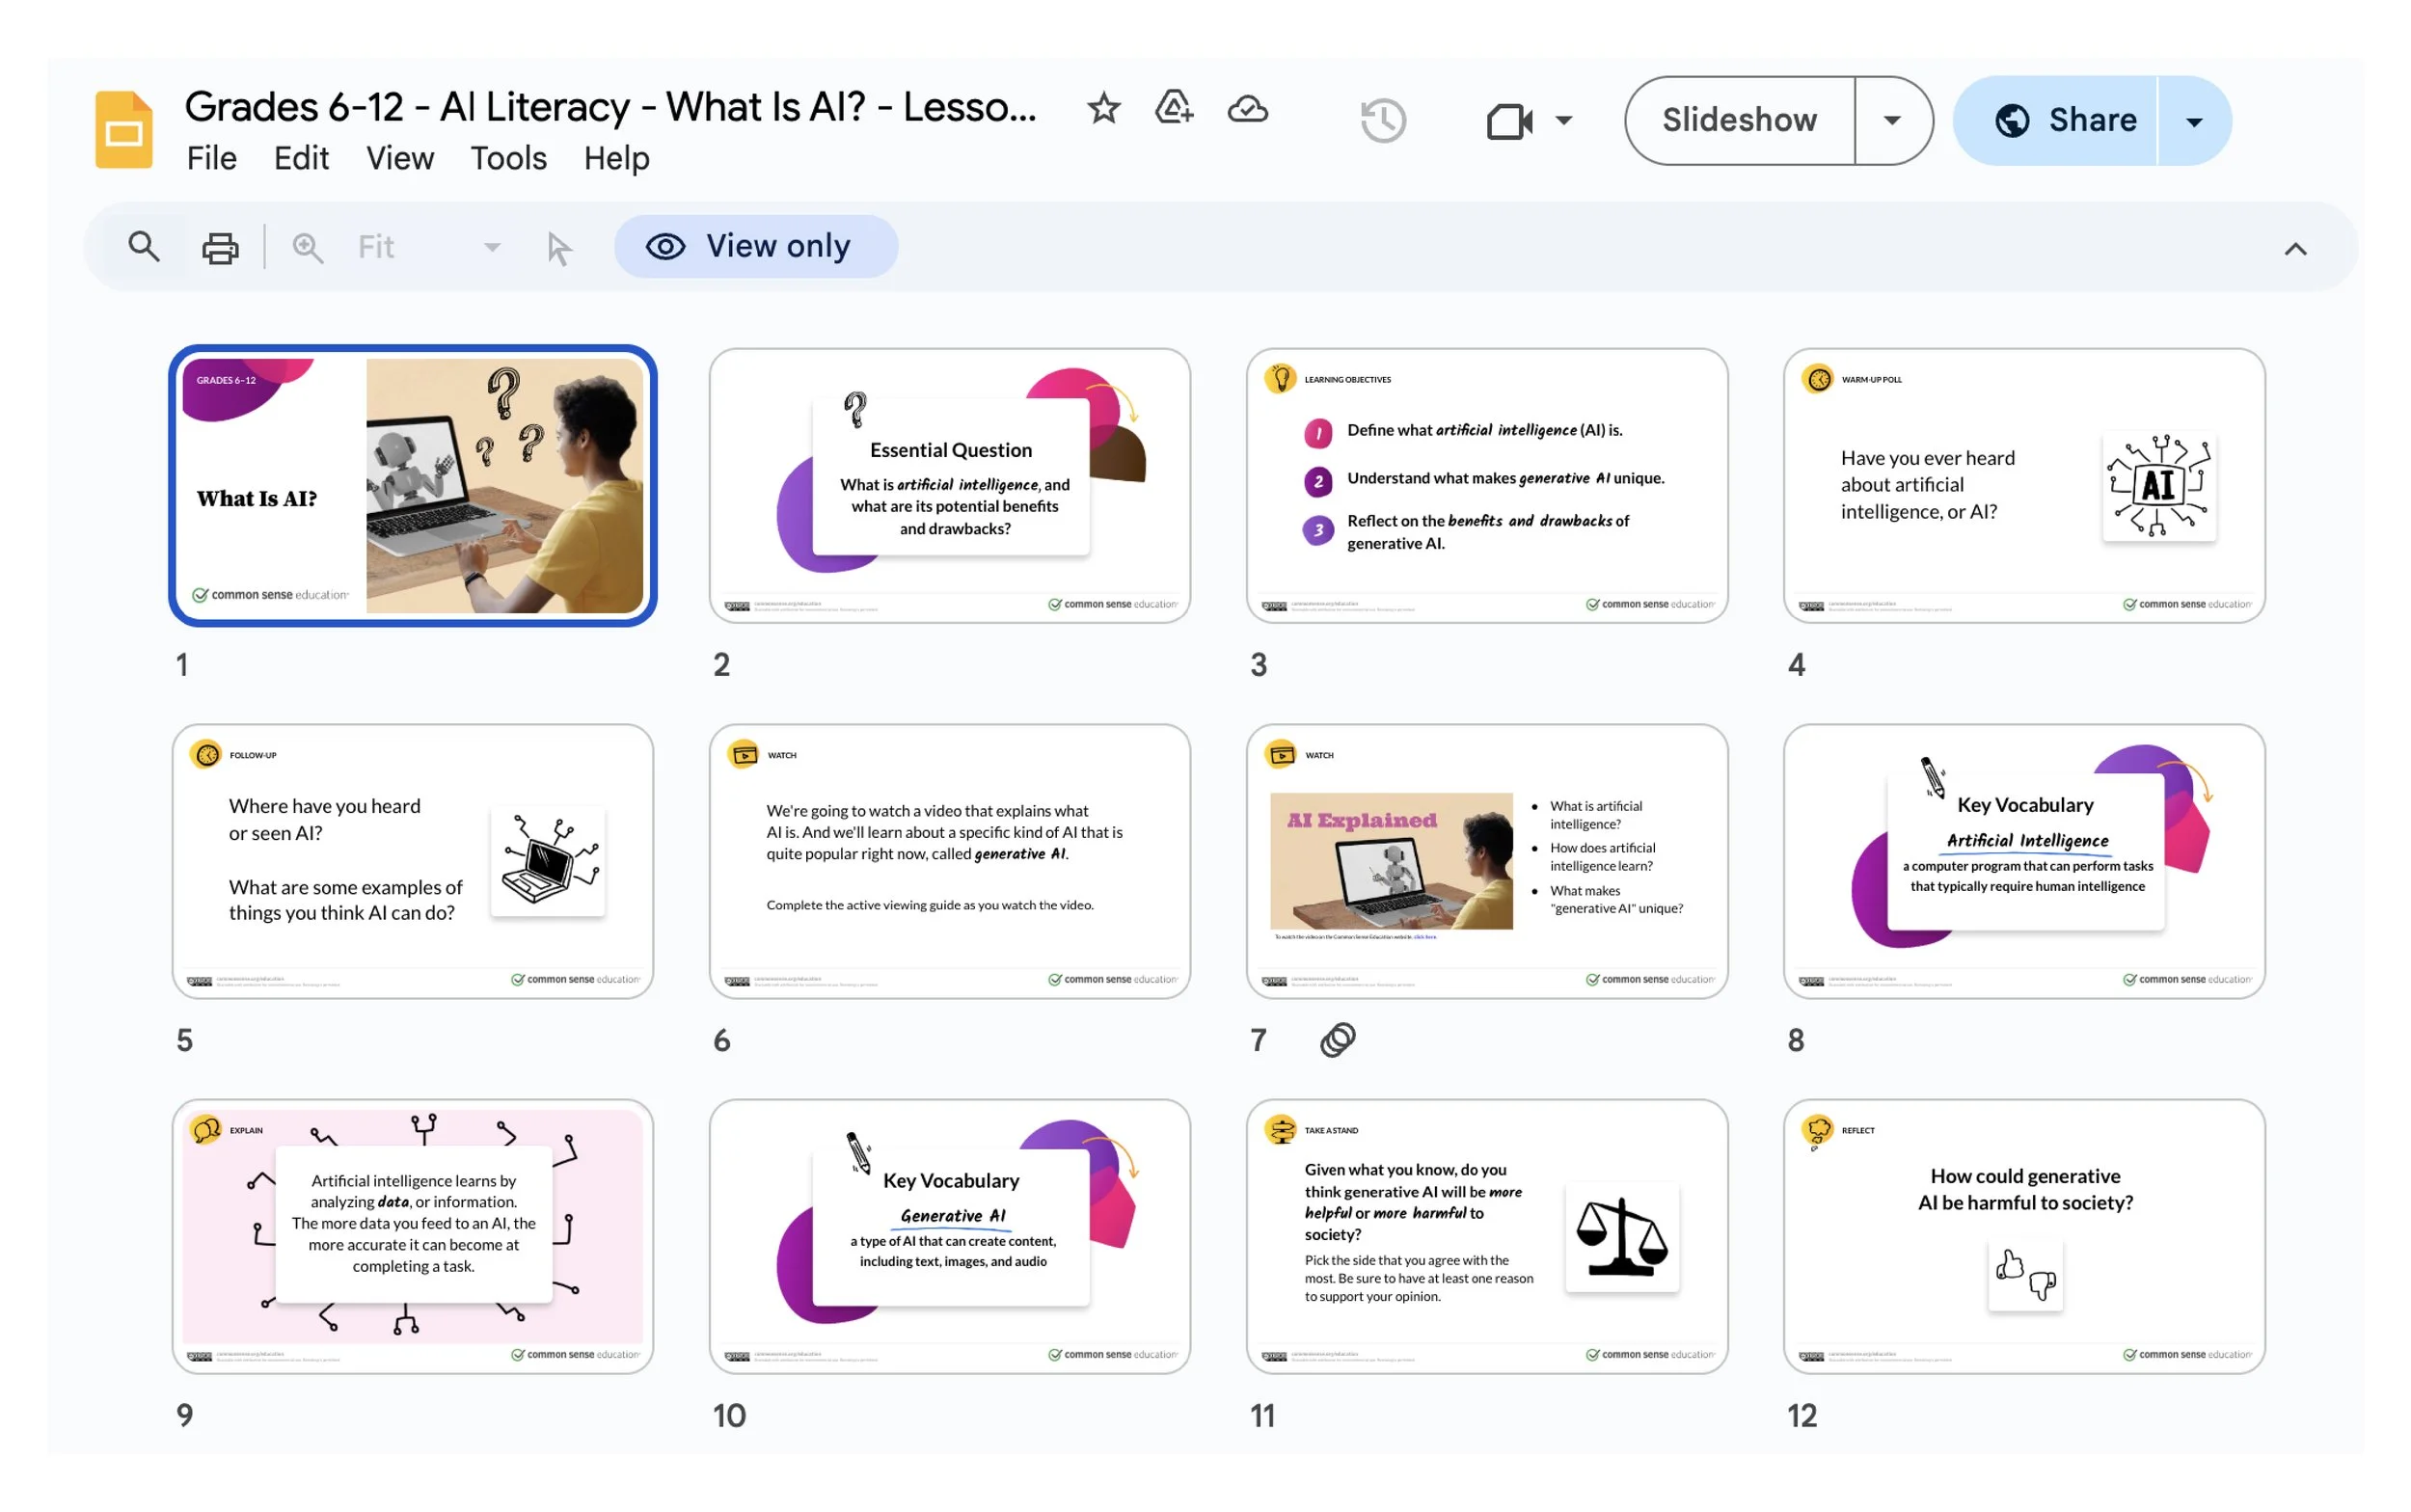The height and width of the screenshot is (1512, 2411).
Task: Open version history clock icon
Action: (1383, 121)
